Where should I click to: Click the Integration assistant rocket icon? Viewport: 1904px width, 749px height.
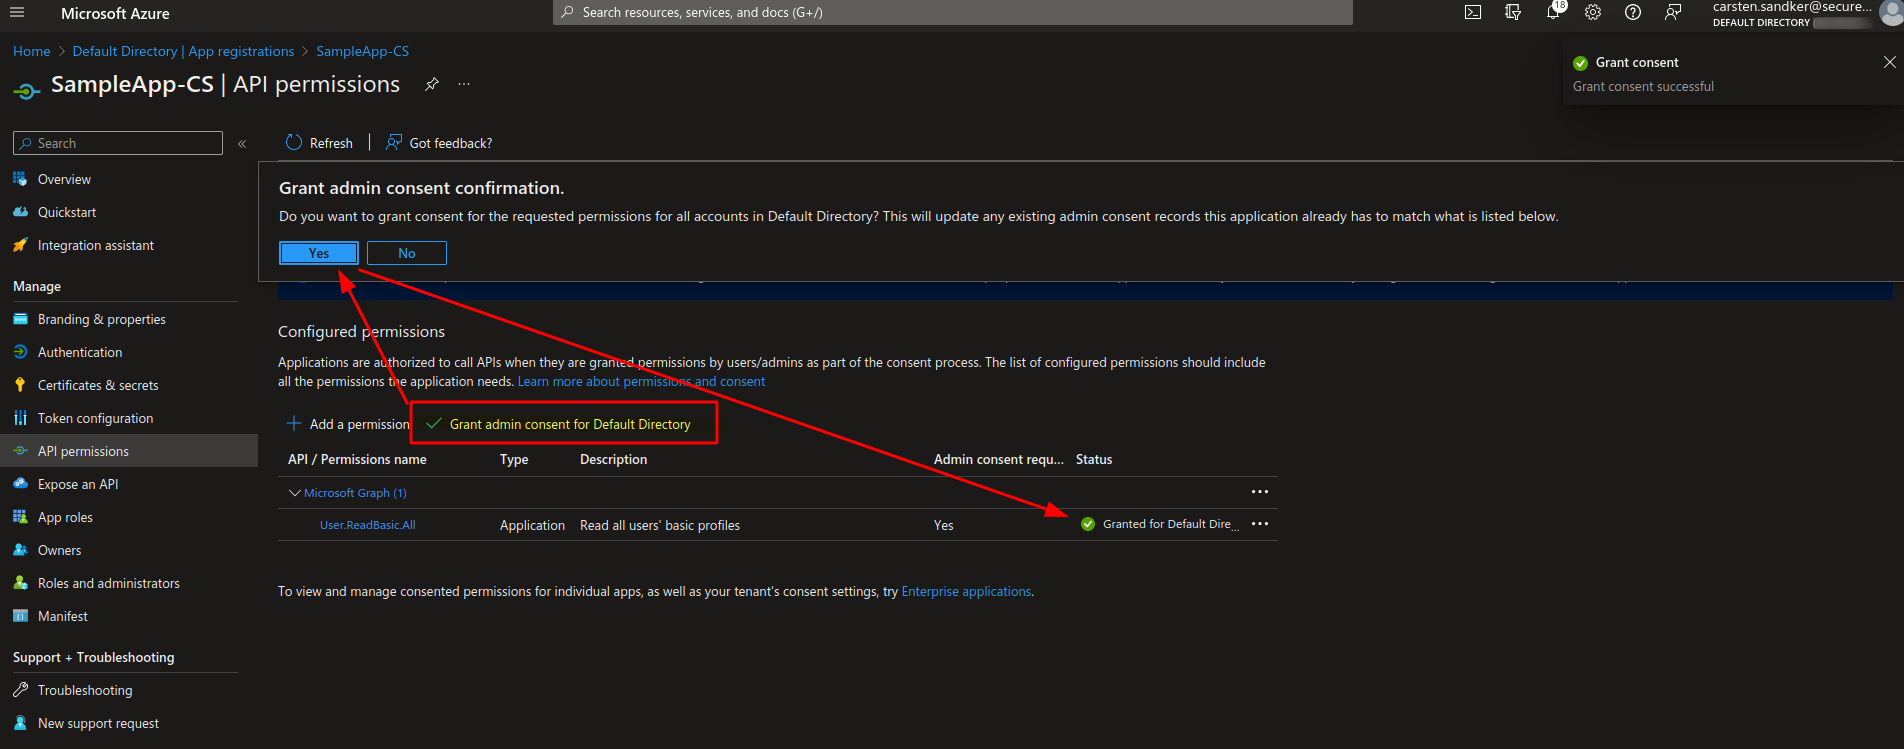[20, 245]
